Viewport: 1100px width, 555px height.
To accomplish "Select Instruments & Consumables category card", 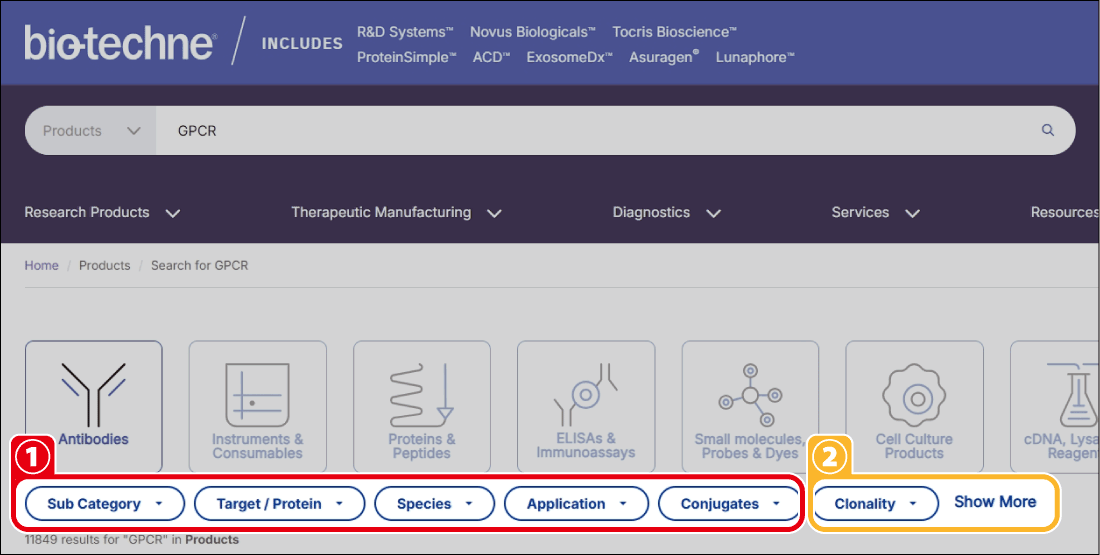I will pyautogui.click(x=257, y=406).
